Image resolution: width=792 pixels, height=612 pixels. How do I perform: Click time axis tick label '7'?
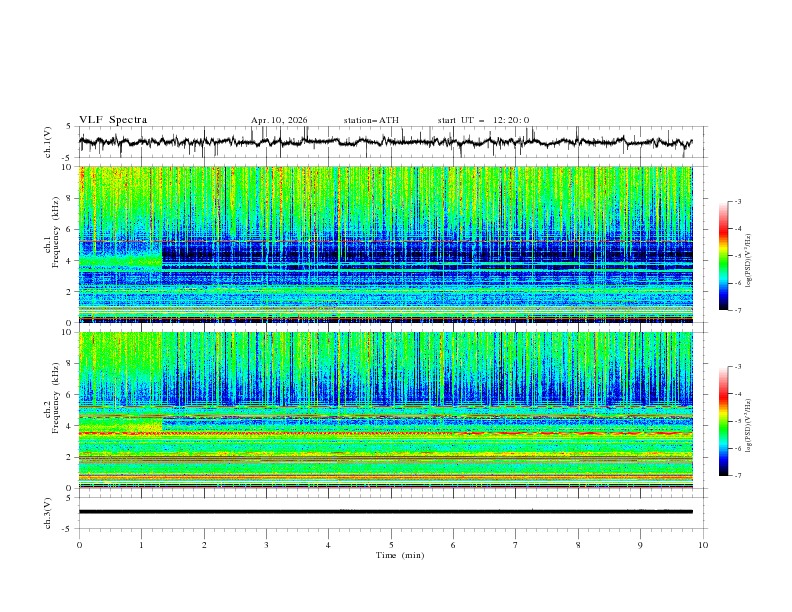[516, 545]
